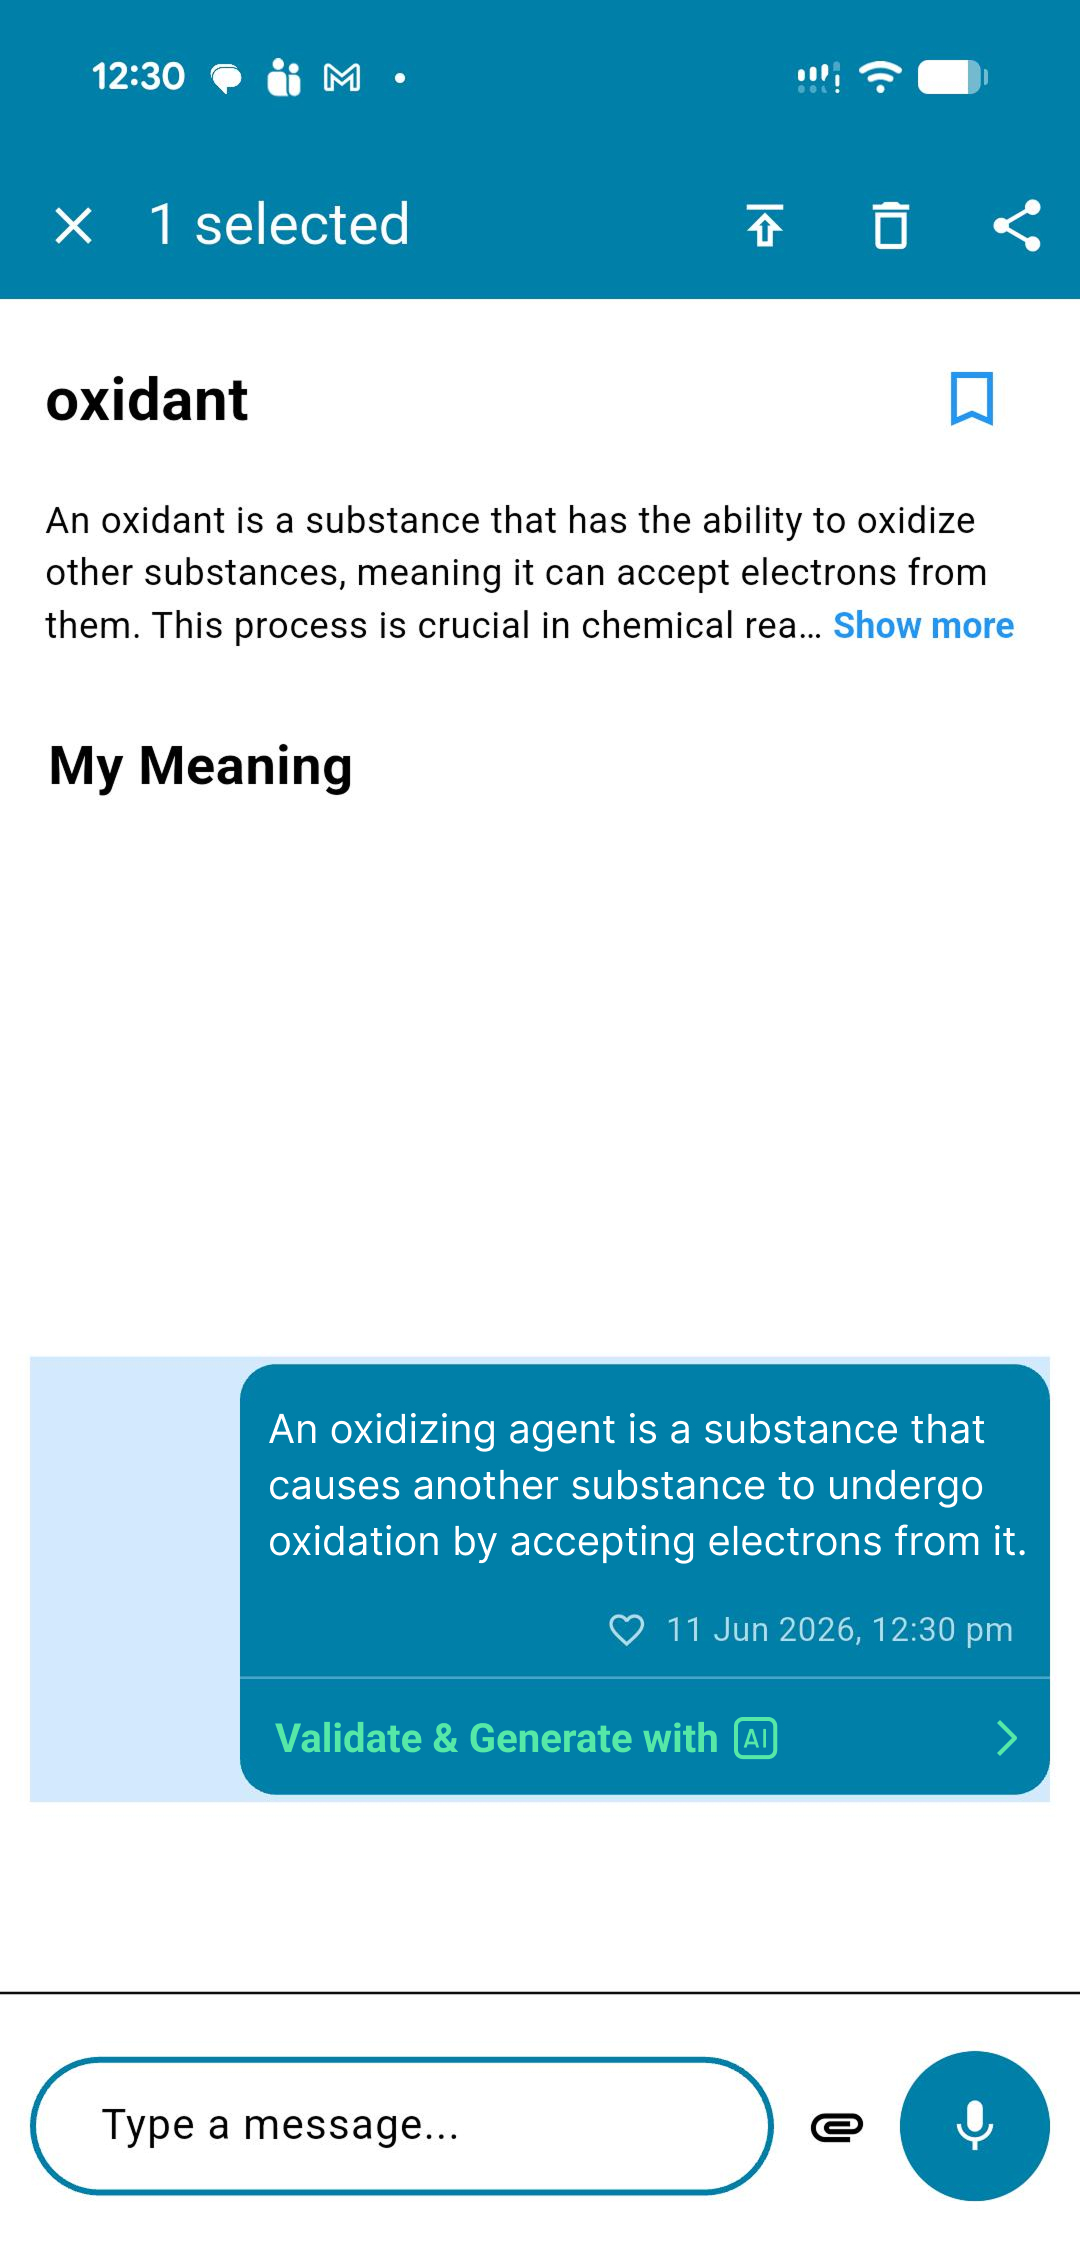Attach a file using paperclip icon
Image resolution: width=1080 pixels, height=2247 pixels.
(836, 2126)
